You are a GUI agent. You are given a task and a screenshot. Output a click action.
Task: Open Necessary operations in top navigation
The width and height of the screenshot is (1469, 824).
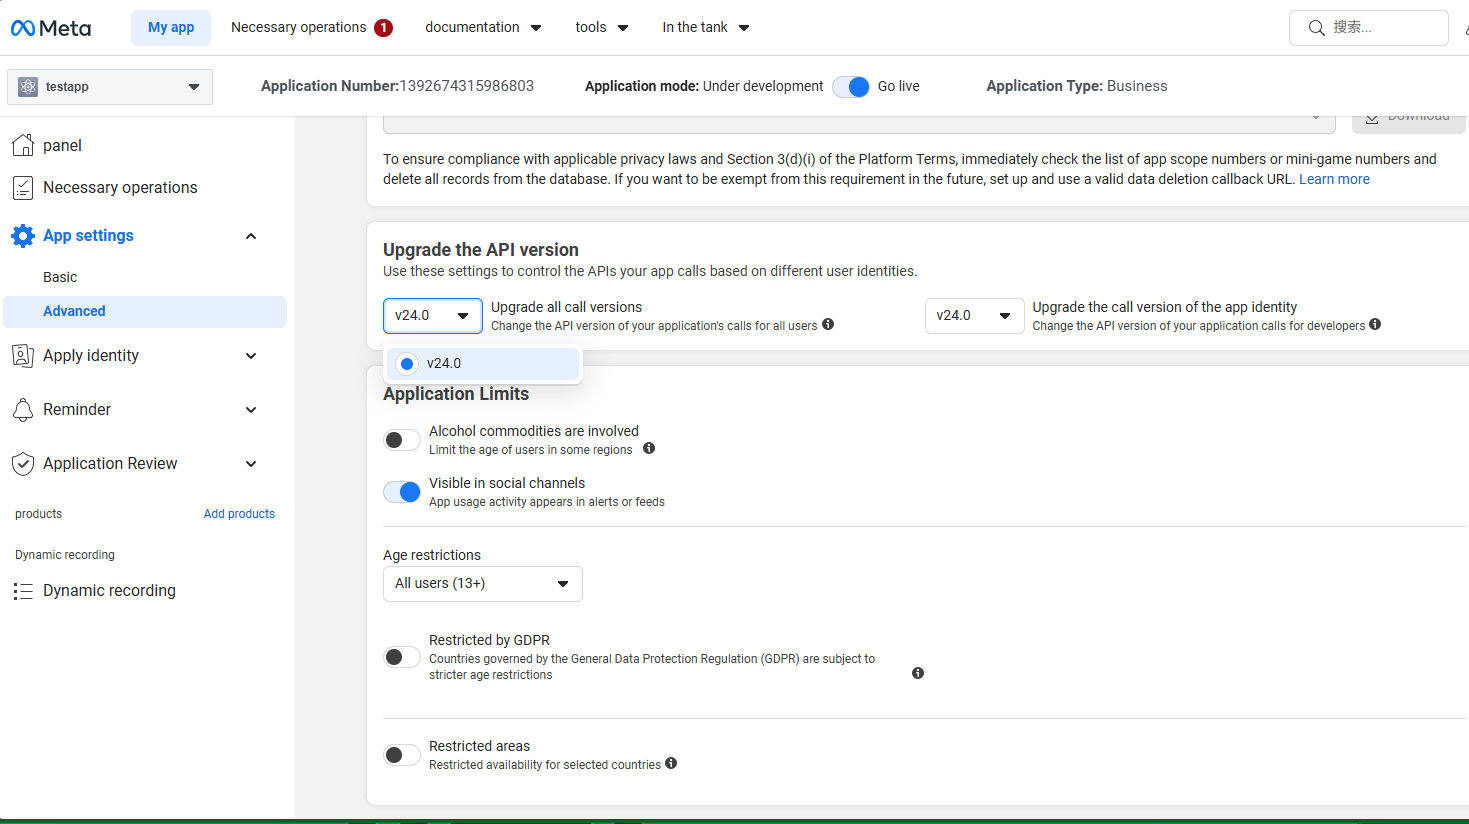tap(299, 28)
